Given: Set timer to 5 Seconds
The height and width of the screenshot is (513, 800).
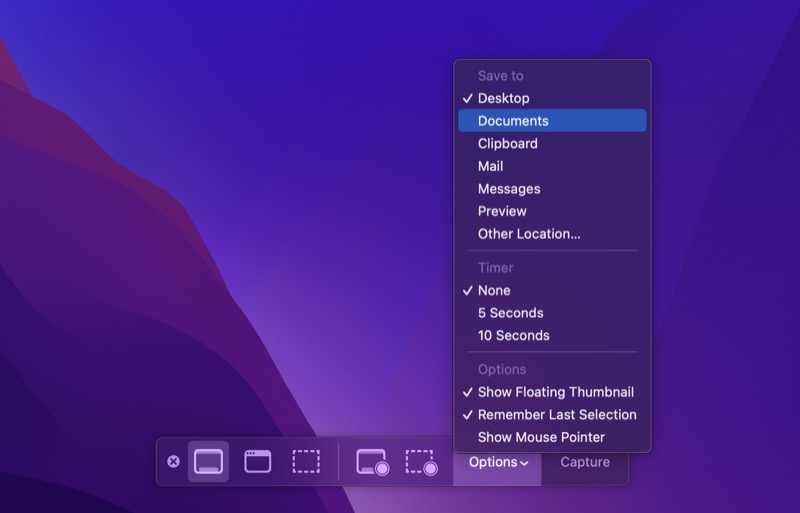Looking at the screenshot, I should click(552, 313).
